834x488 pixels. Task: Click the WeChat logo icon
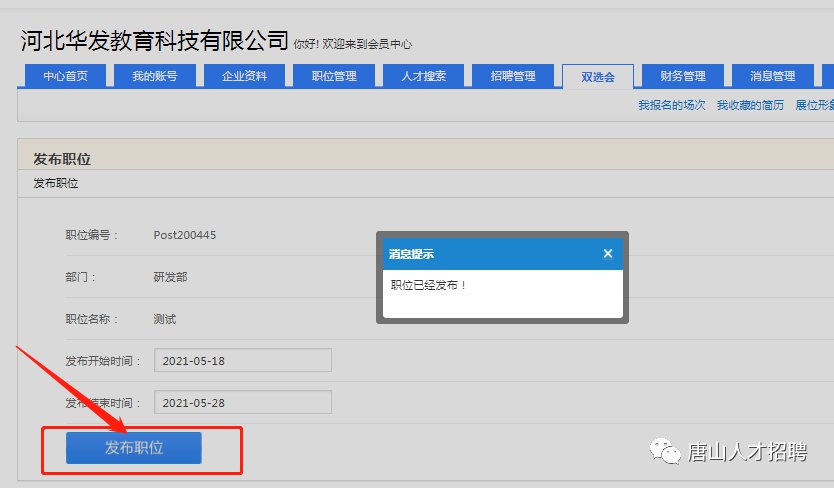[x=665, y=453]
